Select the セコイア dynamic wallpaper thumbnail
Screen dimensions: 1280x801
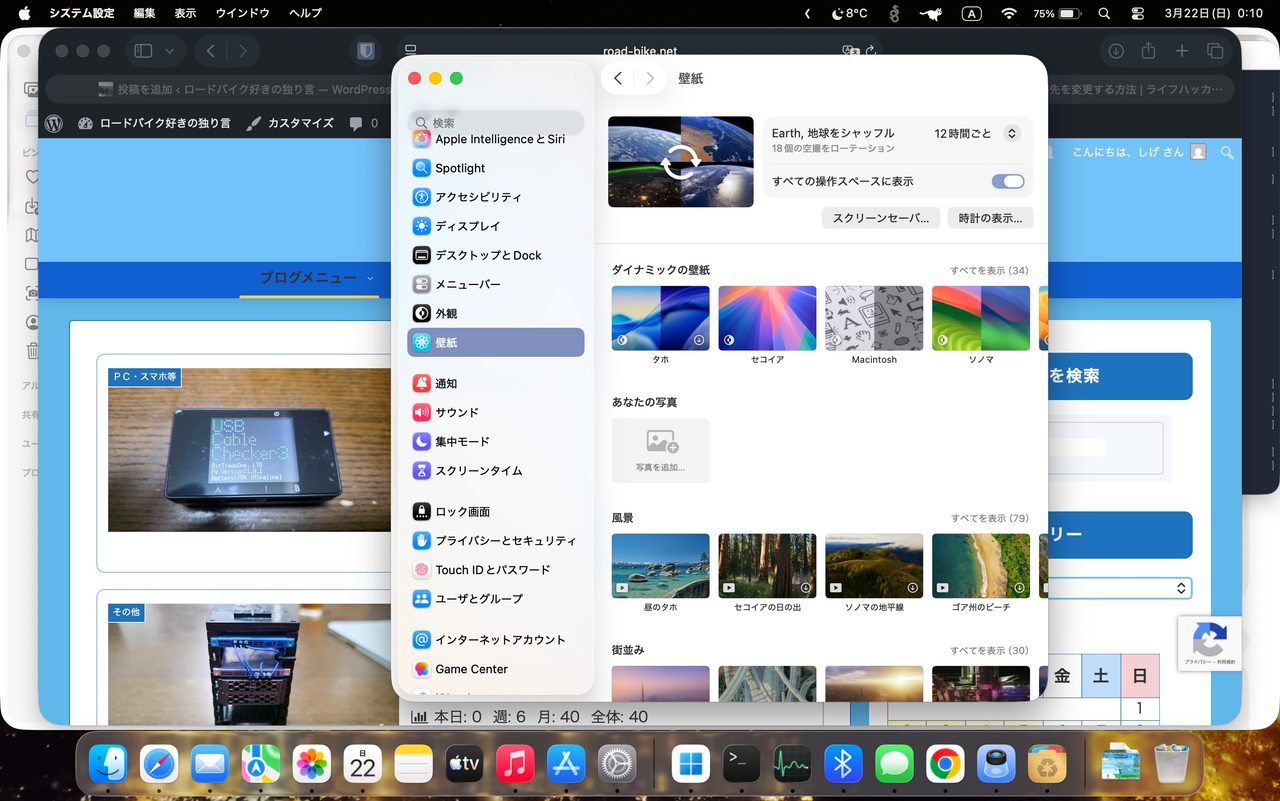[x=767, y=318]
